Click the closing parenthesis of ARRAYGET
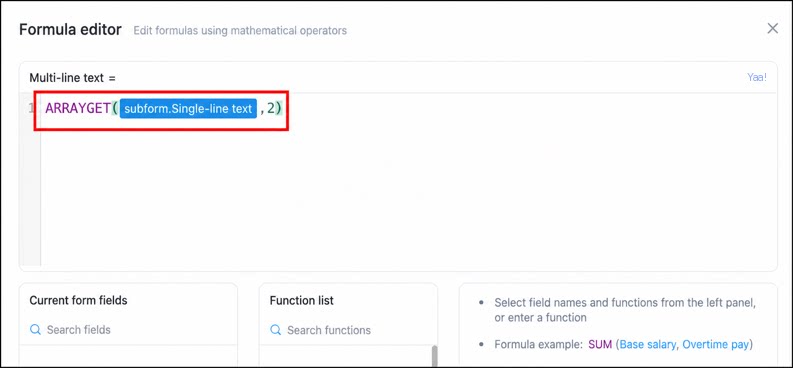 click(278, 108)
